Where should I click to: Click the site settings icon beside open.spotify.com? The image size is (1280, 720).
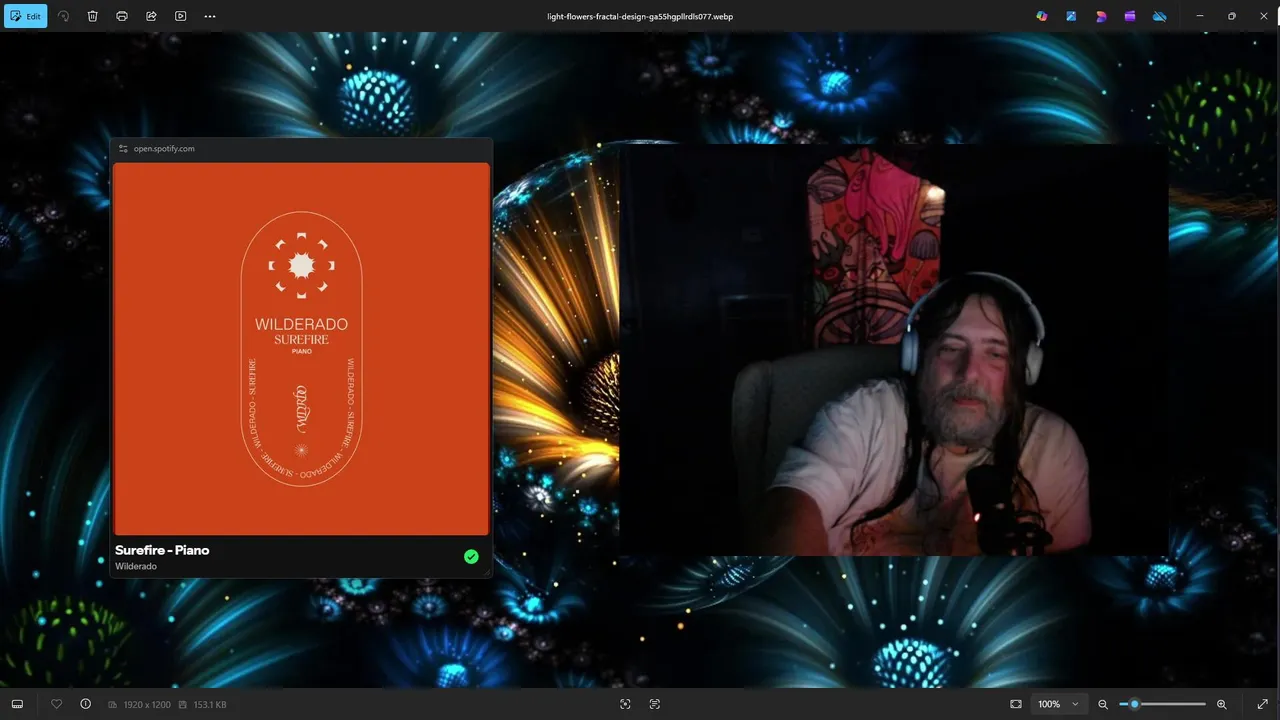(123, 148)
